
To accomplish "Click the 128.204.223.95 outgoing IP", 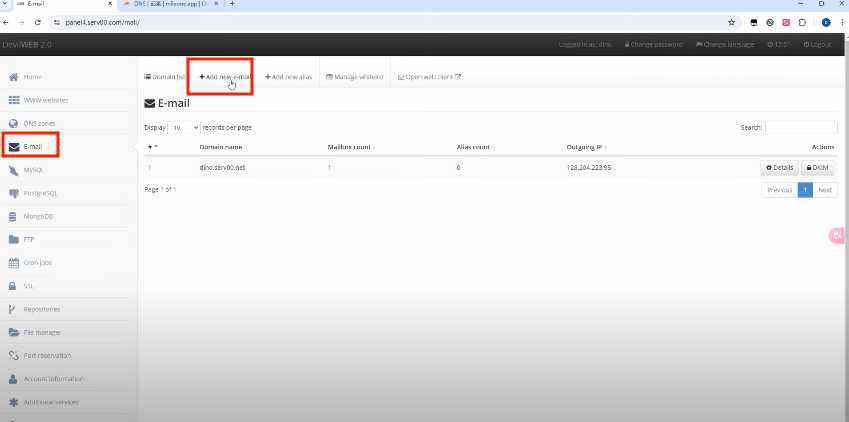I will [x=589, y=168].
